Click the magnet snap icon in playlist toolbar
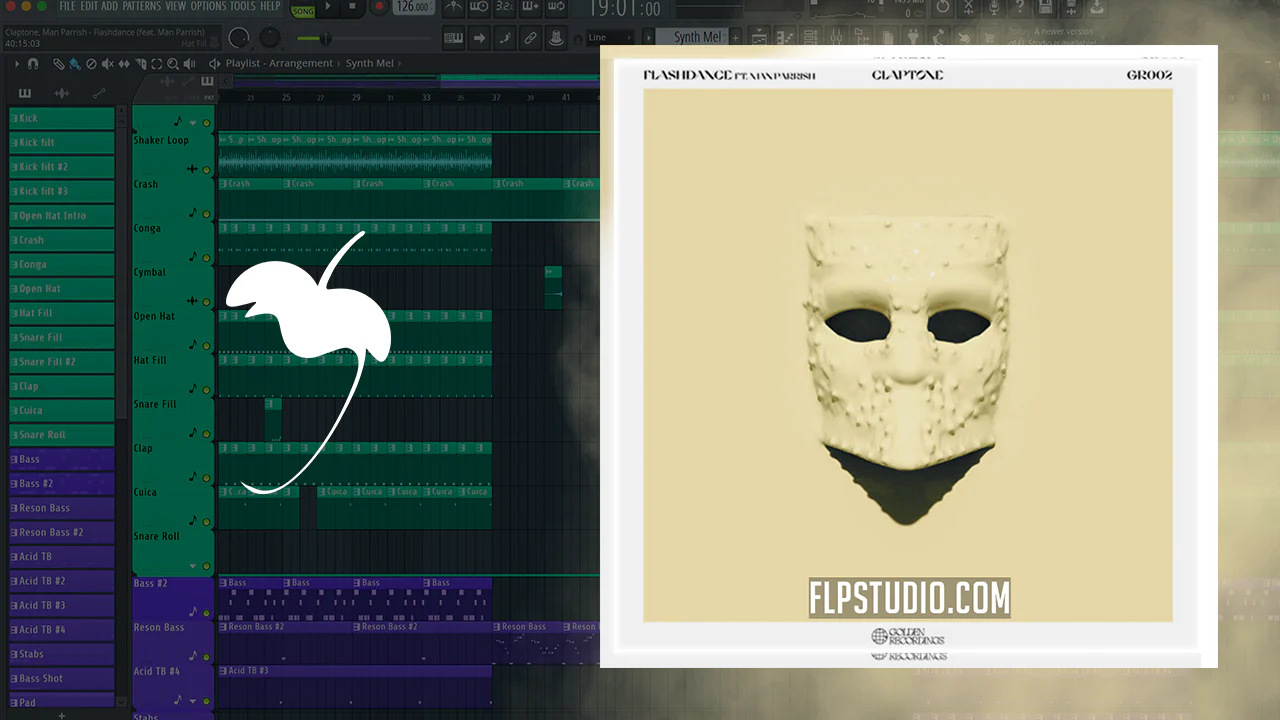The height and width of the screenshot is (720, 1280). (x=33, y=64)
